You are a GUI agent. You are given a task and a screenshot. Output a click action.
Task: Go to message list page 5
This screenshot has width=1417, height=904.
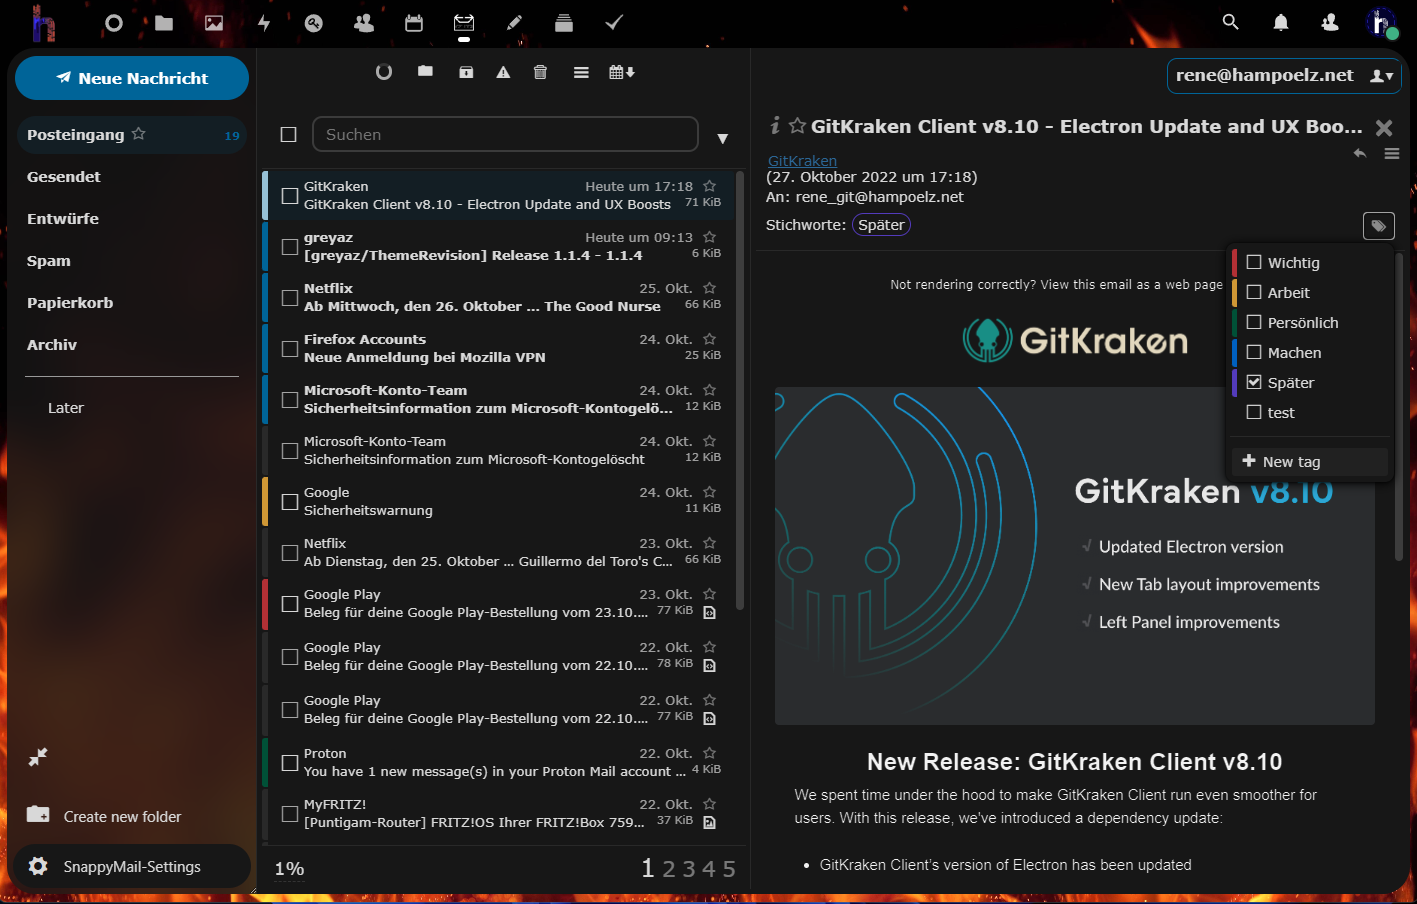pyautogui.click(x=729, y=868)
